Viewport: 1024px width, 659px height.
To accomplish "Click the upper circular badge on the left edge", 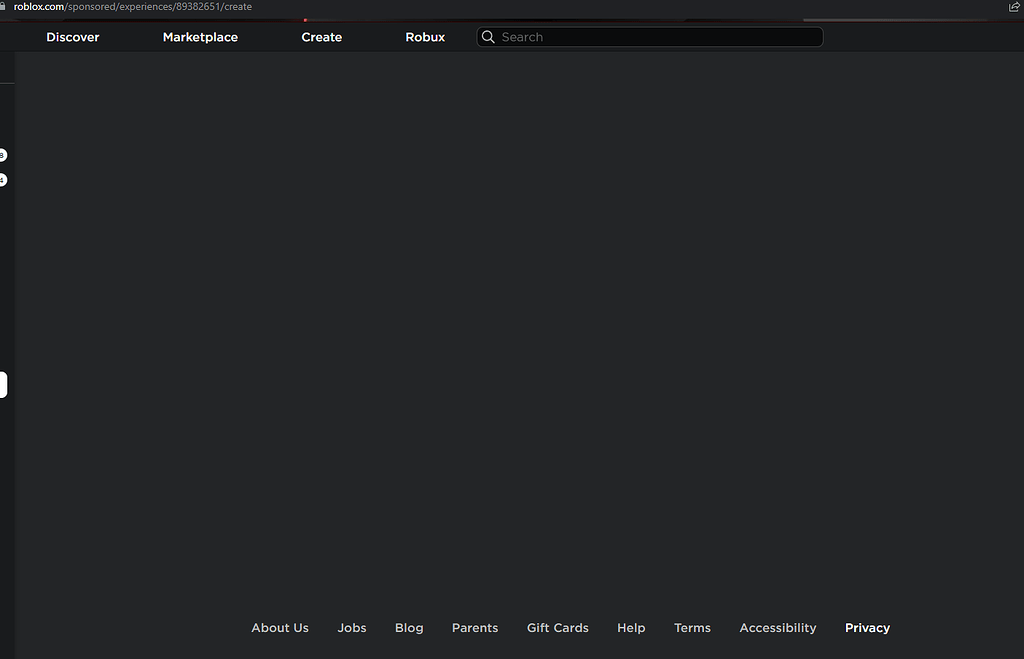I will pyautogui.click(x=3, y=154).
